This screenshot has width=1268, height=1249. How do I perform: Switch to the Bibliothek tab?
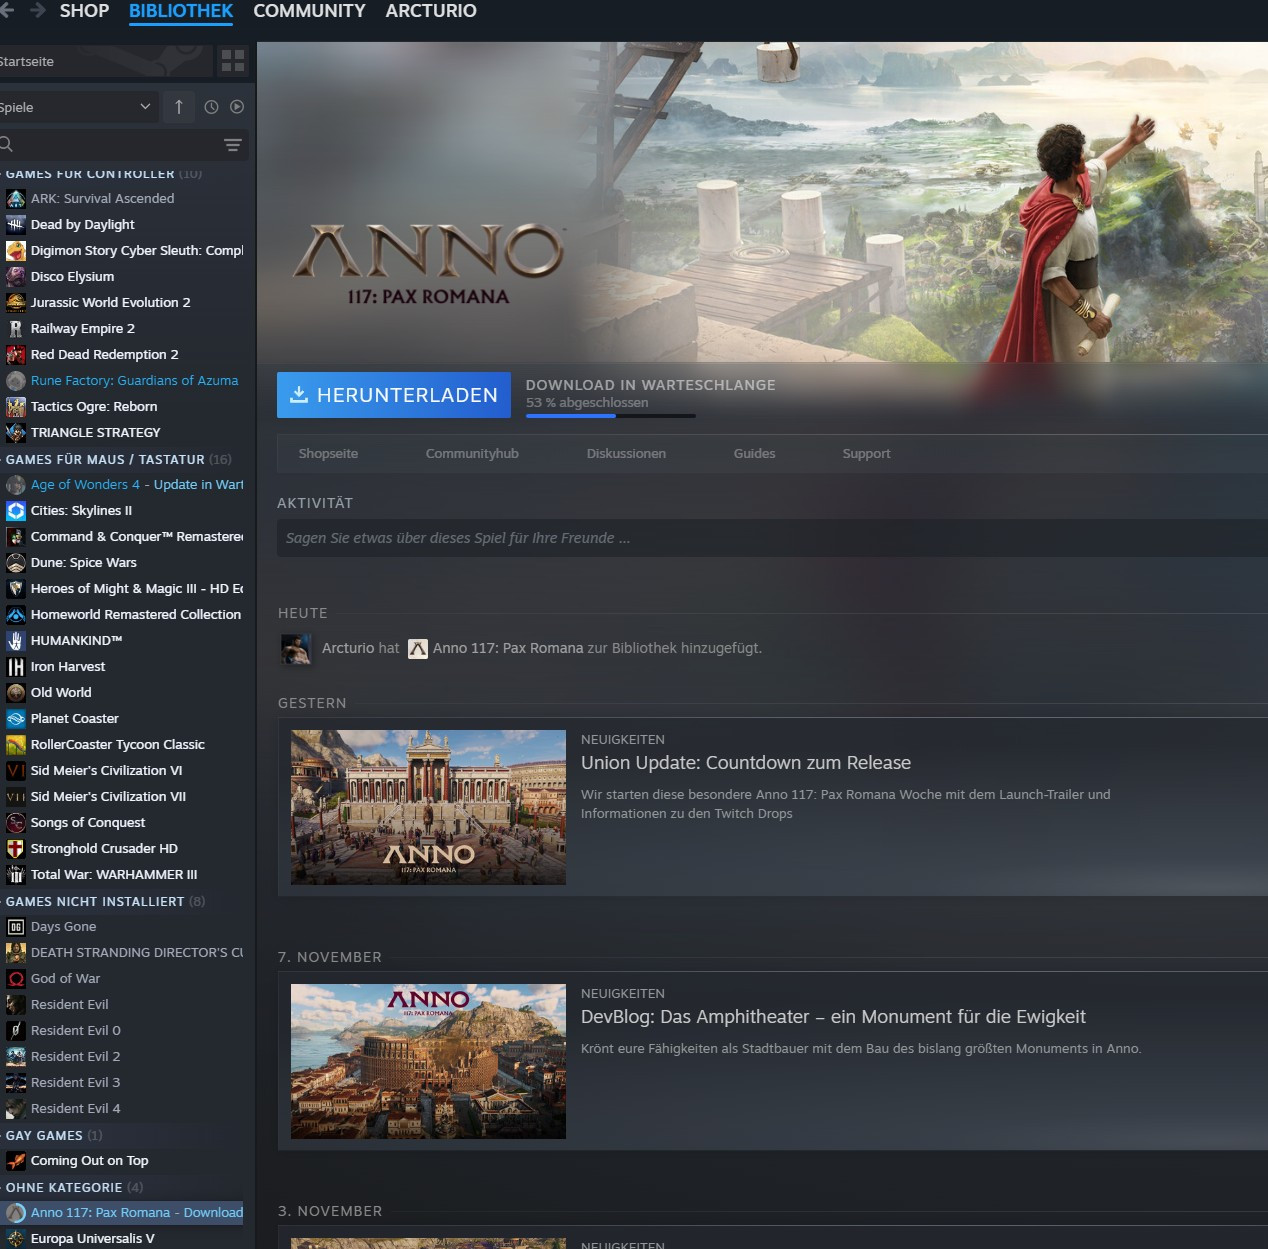[181, 11]
